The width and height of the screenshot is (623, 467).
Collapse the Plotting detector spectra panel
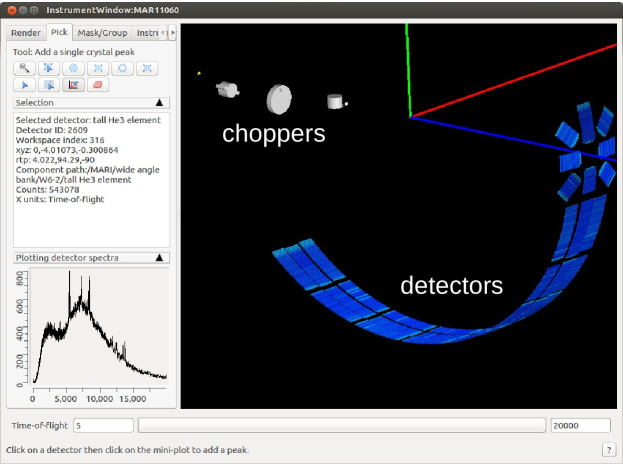[159, 258]
